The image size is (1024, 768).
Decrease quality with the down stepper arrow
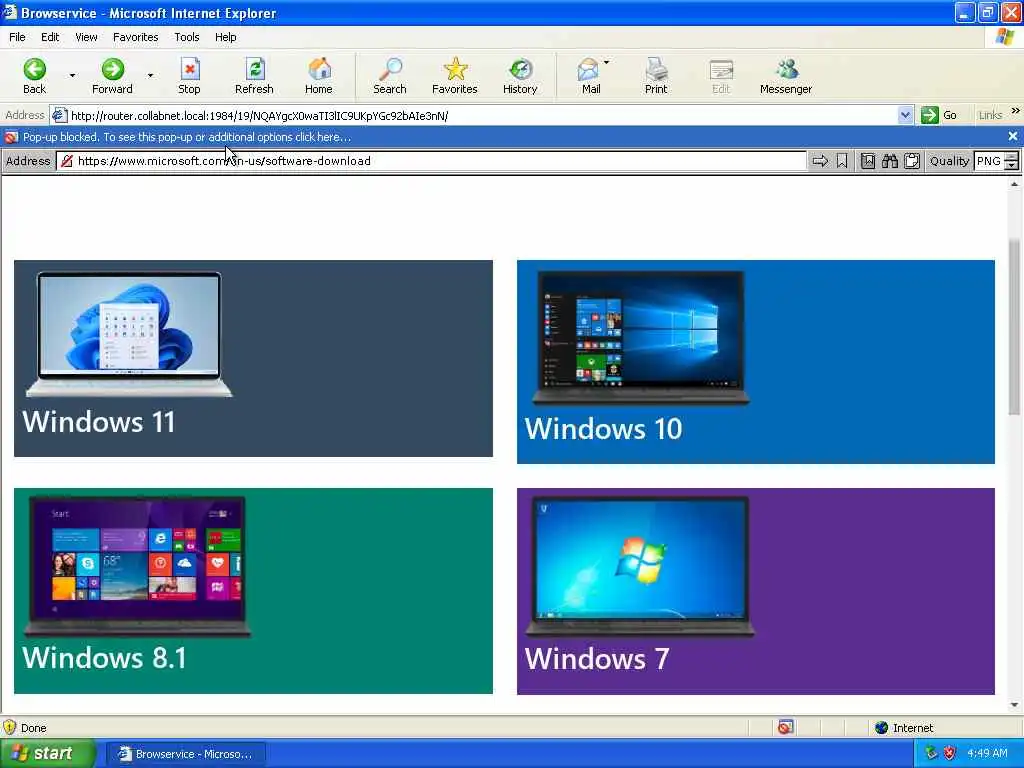1012,166
